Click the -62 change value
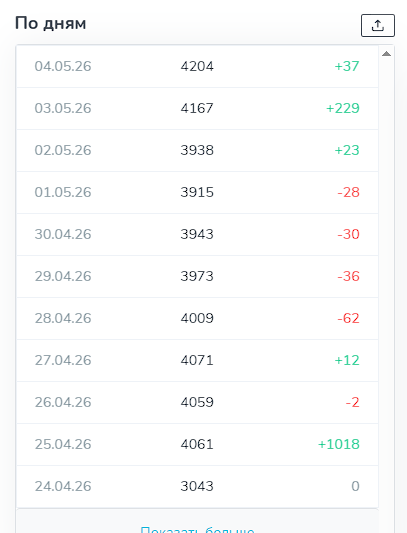Viewport: 407px width, 533px height. pos(348,319)
